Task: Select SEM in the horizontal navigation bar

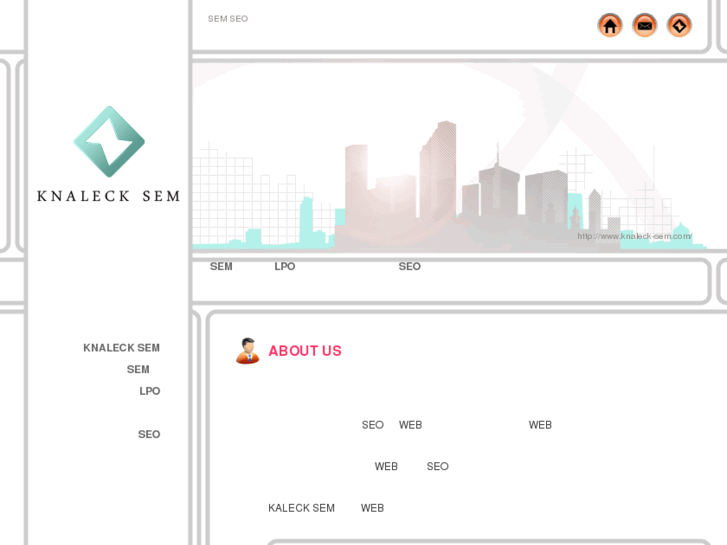Action: pos(221,266)
